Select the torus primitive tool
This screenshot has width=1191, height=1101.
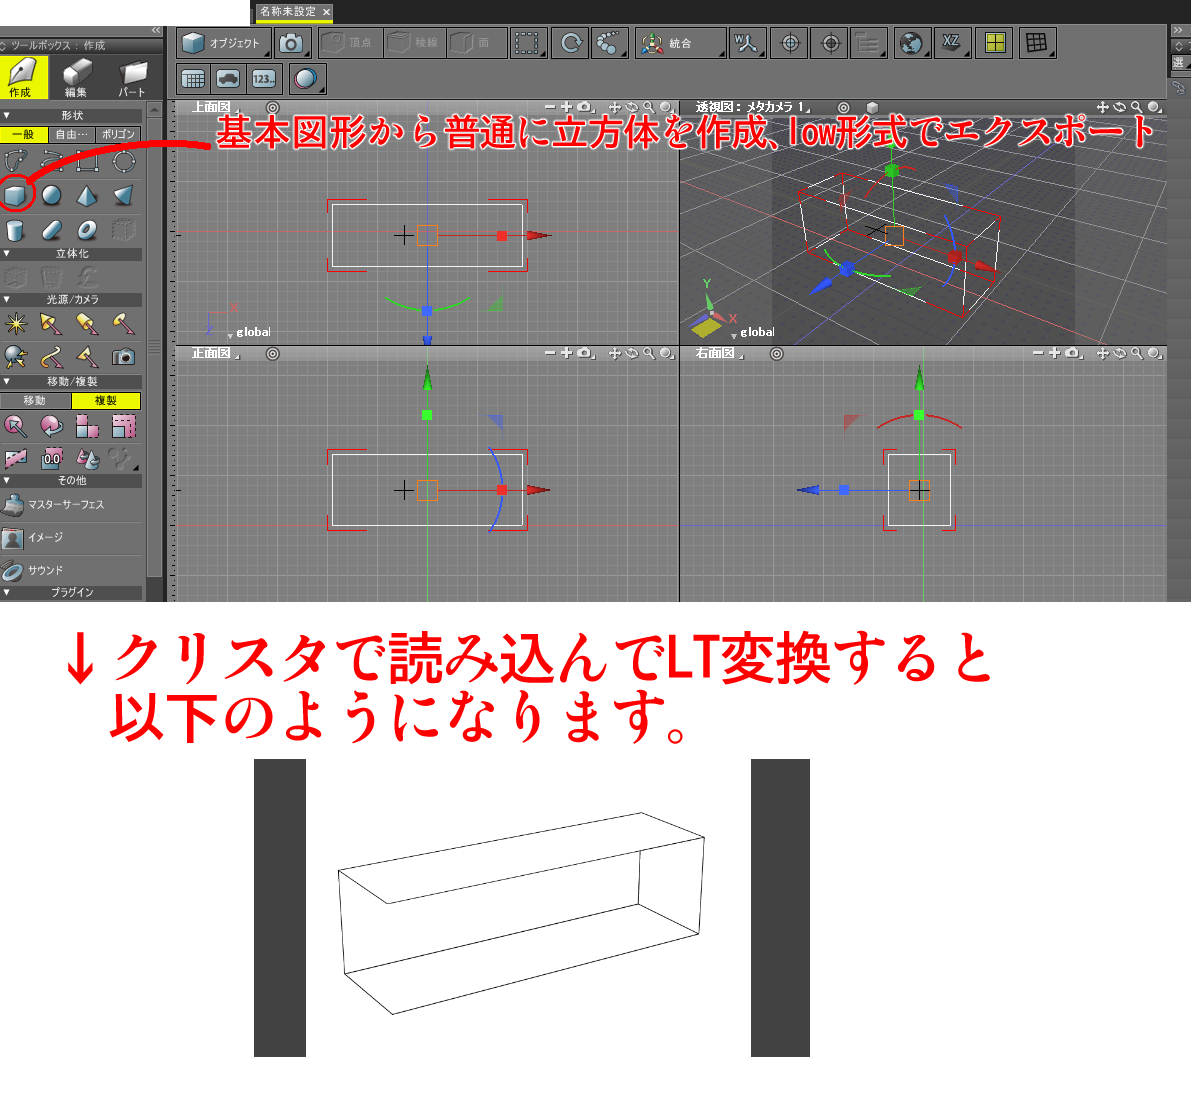tap(87, 230)
